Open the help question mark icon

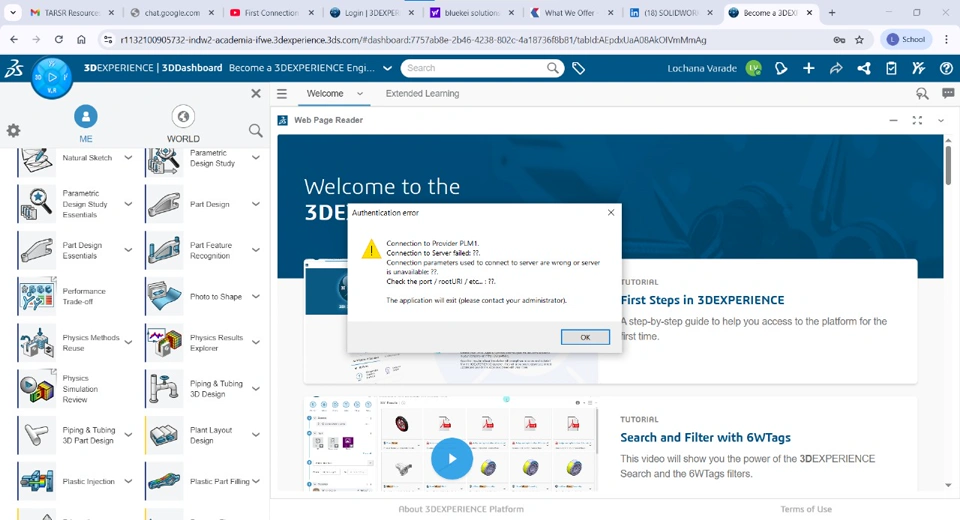click(946, 69)
